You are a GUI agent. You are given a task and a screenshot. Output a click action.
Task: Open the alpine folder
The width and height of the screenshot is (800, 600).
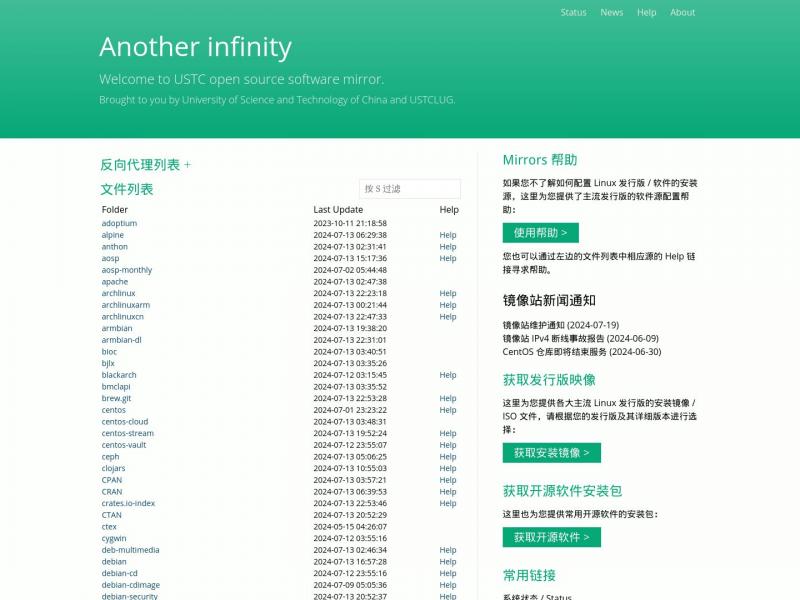coord(113,235)
